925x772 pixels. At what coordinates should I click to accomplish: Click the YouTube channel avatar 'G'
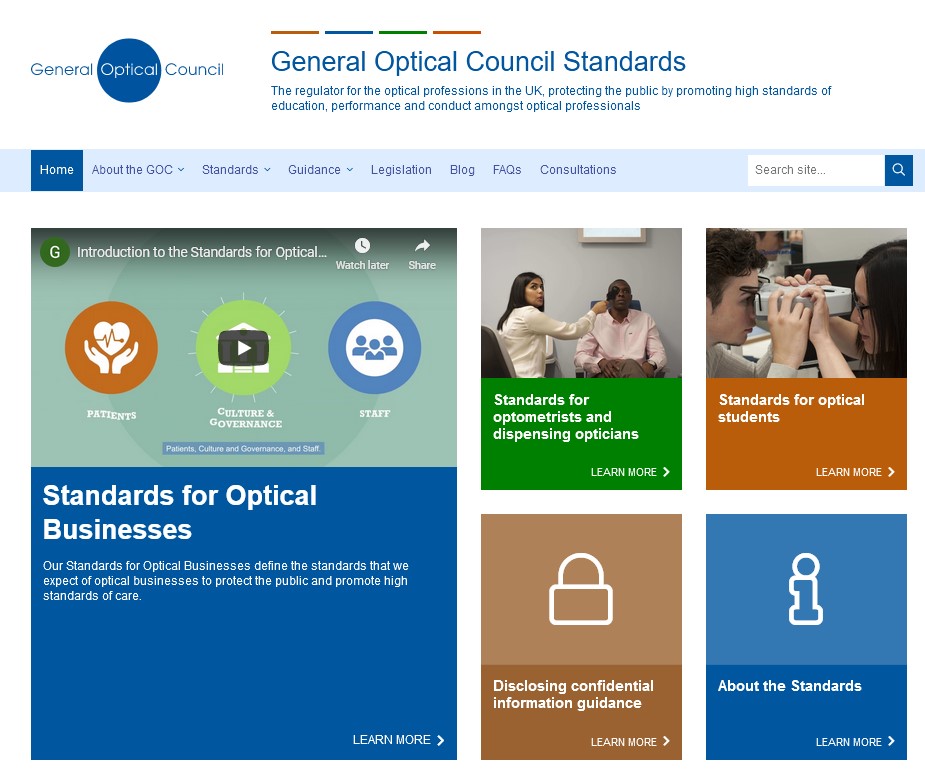[54, 253]
